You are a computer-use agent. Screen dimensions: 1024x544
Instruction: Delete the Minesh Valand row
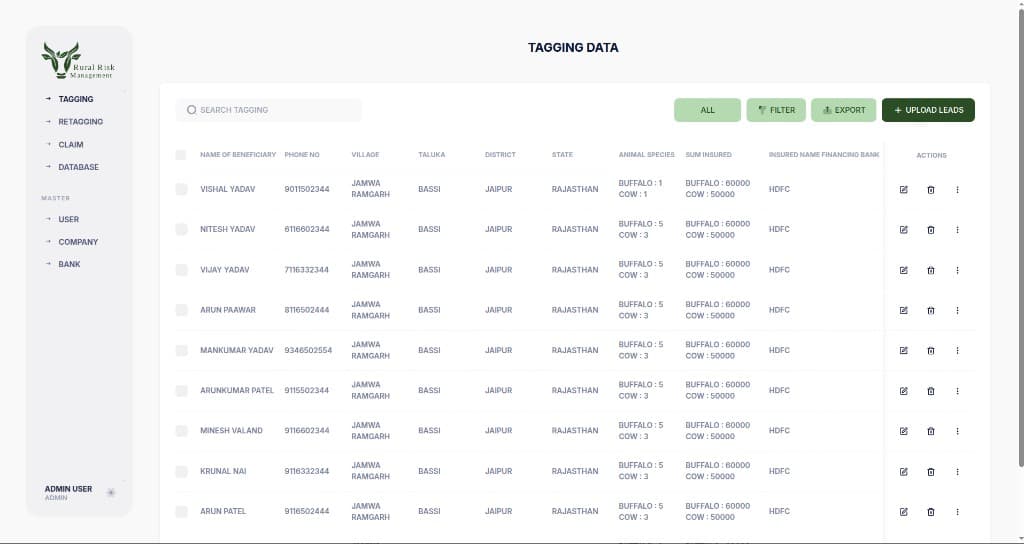pos(931,431)
